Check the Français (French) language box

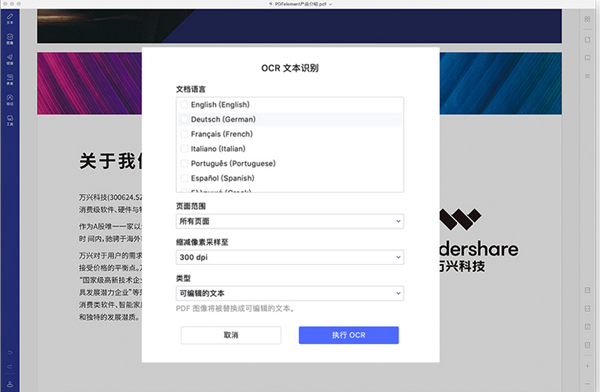[x=184, y=134]
